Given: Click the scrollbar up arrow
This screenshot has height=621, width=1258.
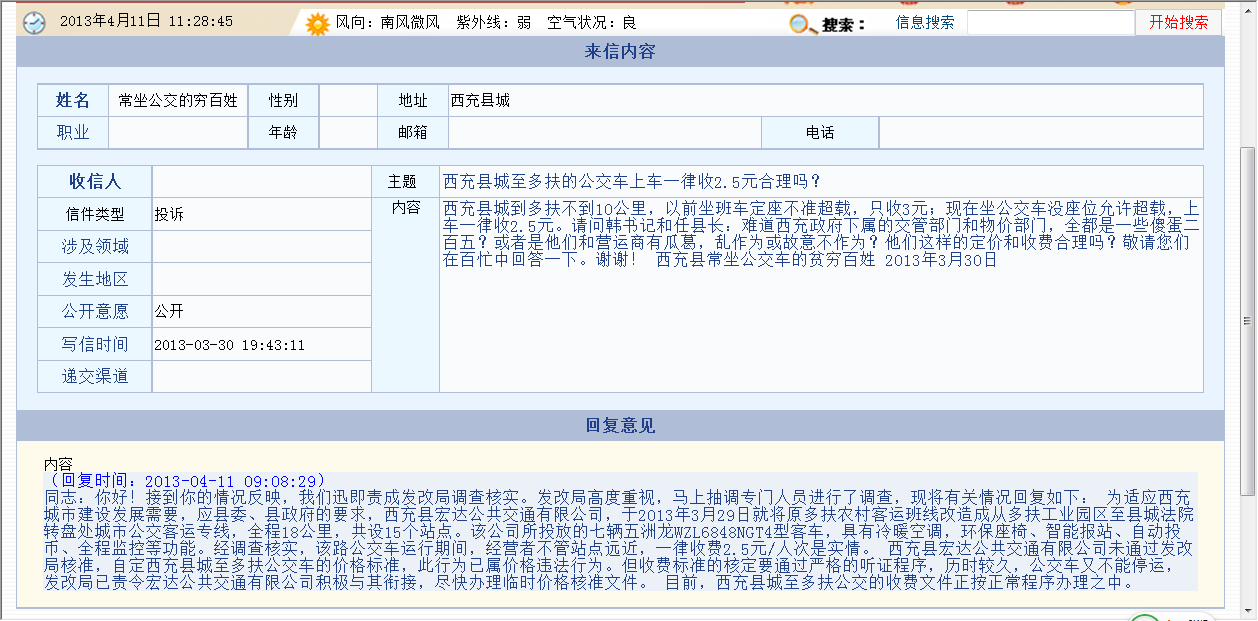Looking at the screenshot, I should (x=1247, y=8).
